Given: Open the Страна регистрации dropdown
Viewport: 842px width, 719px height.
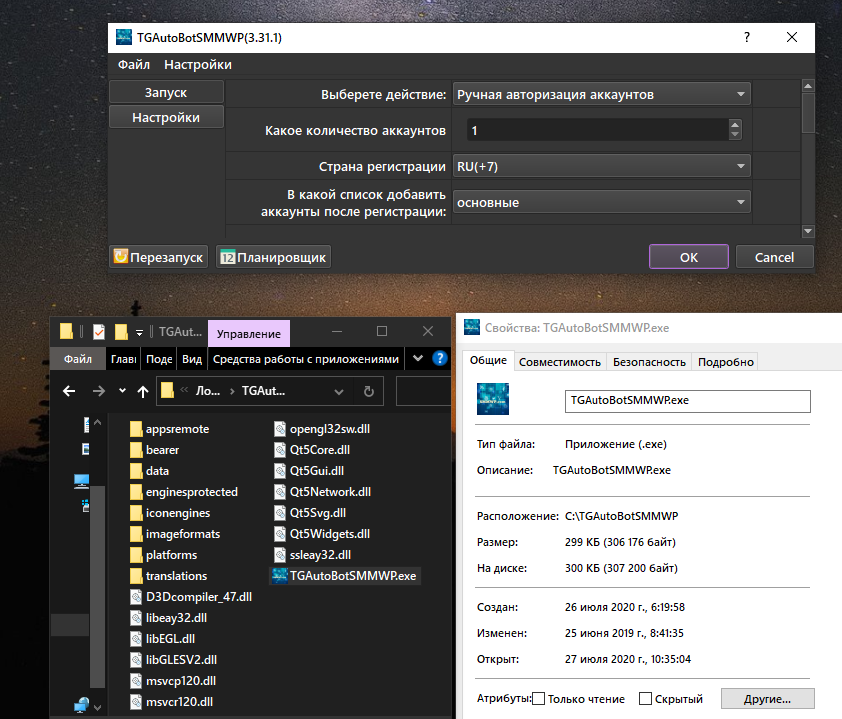Looking at the screenshot, I should tap(601, 166).
